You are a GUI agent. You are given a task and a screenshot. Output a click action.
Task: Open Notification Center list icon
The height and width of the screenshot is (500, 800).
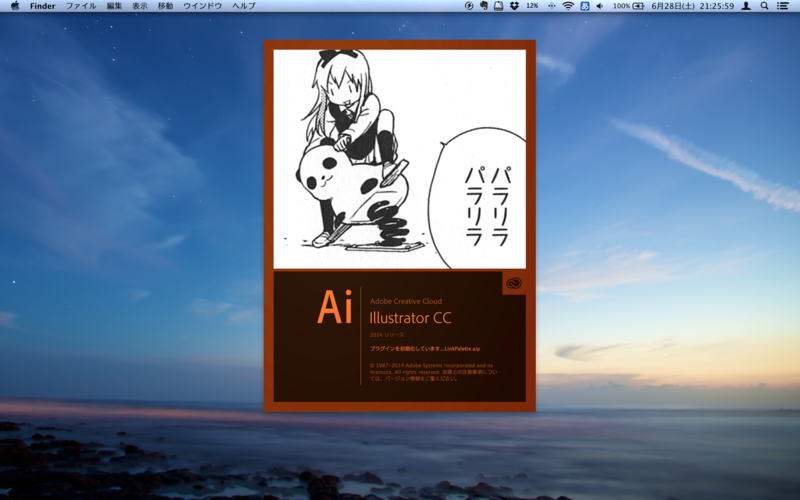(782, 6)
